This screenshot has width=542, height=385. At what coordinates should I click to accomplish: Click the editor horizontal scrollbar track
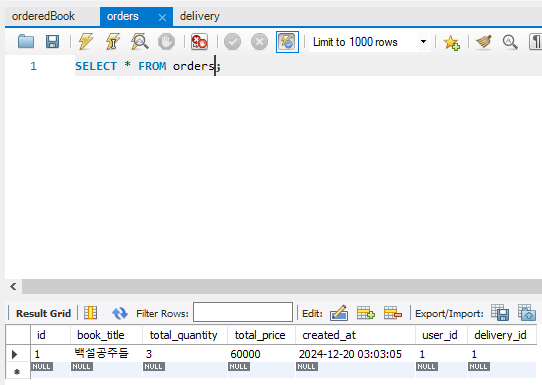pos(282,287)
